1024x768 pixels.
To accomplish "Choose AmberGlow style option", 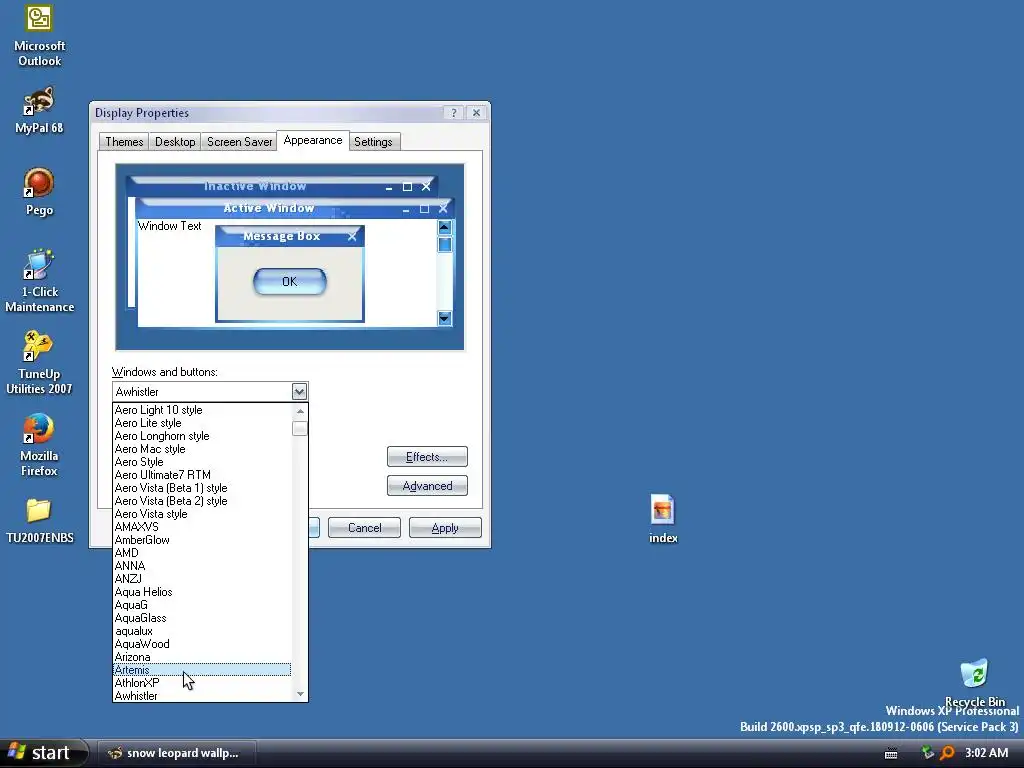I will pyautogui.click(x=202, y=540).
